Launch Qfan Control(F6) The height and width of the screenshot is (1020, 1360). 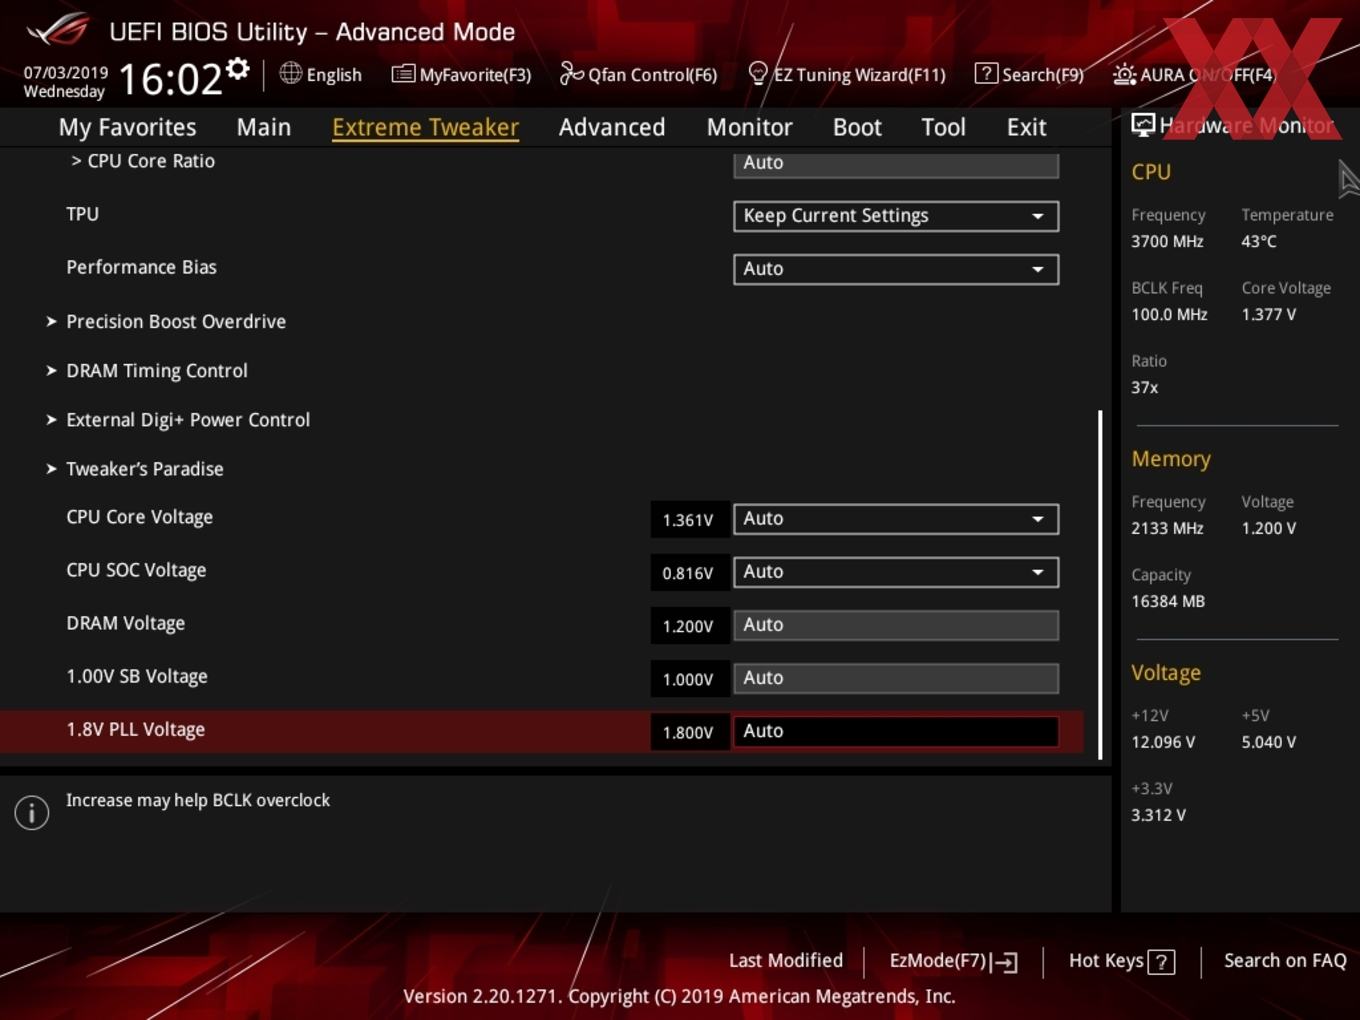(x=638, y=74)
